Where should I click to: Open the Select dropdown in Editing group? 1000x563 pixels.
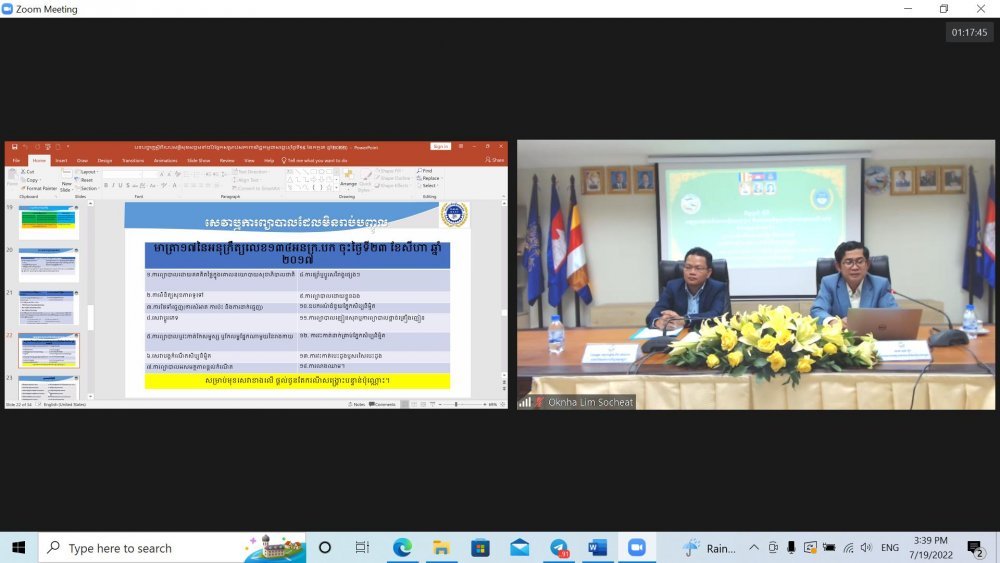(x=429, y=185)
